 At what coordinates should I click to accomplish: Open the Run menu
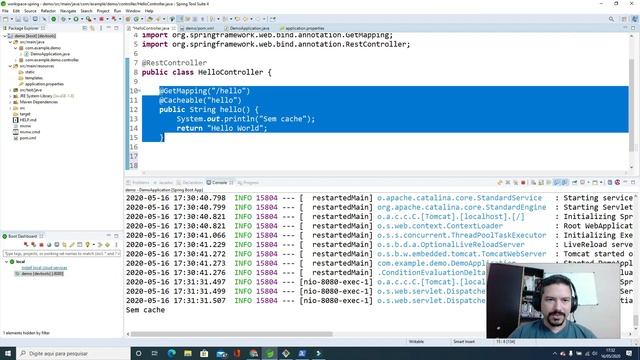118,11
